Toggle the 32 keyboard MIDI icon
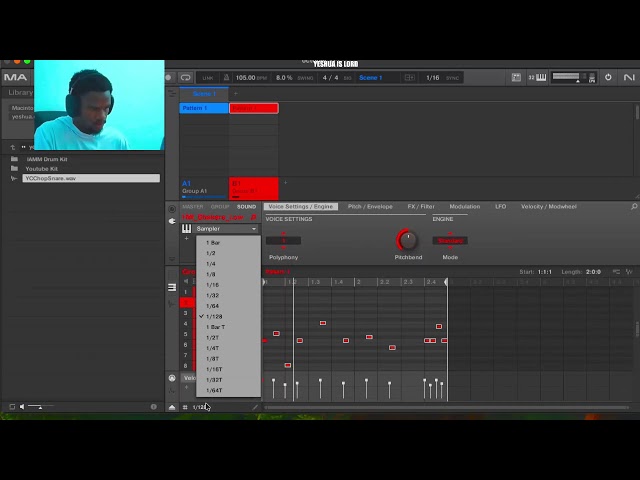 [537, 78]
